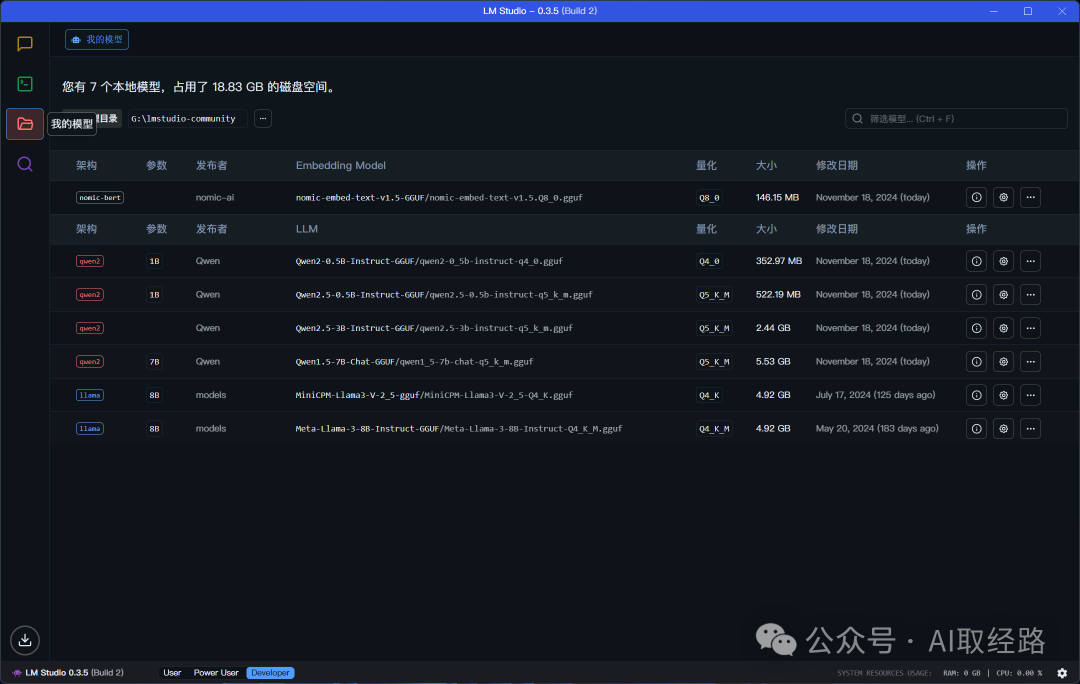1080x684 pixels.
Task: Open more actions for Meta-Llama-3-8B-Instruct model
Action: pyautogui.click(x=1030, y=428)
